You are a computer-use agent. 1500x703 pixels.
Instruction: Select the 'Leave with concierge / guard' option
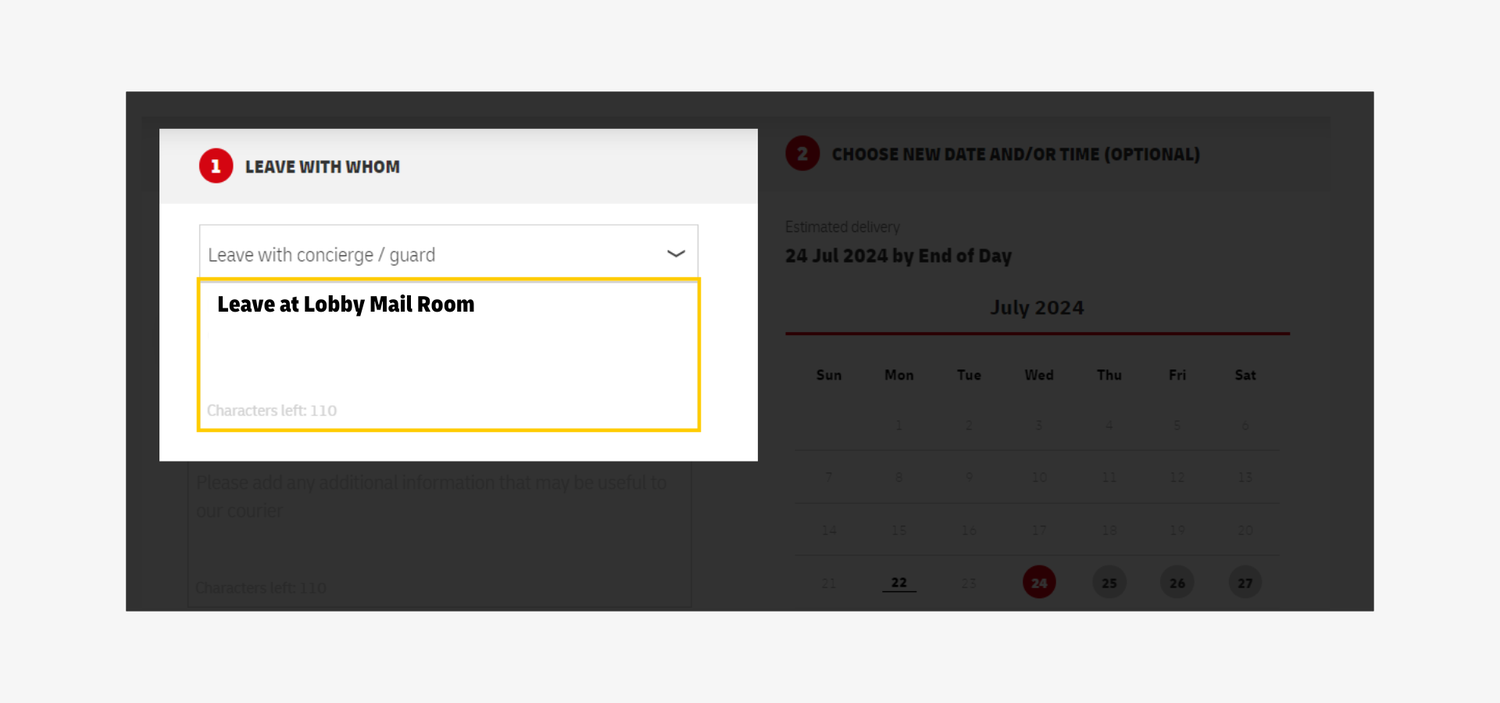click(320, 254)
